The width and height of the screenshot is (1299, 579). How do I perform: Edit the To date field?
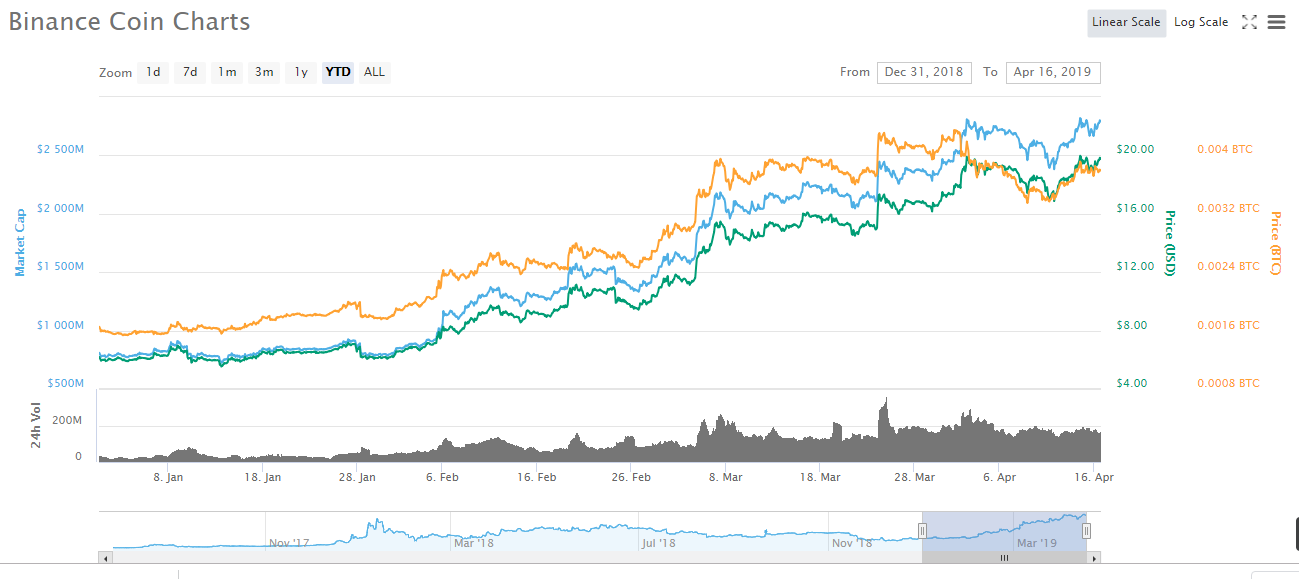[x=1053, y=72]
